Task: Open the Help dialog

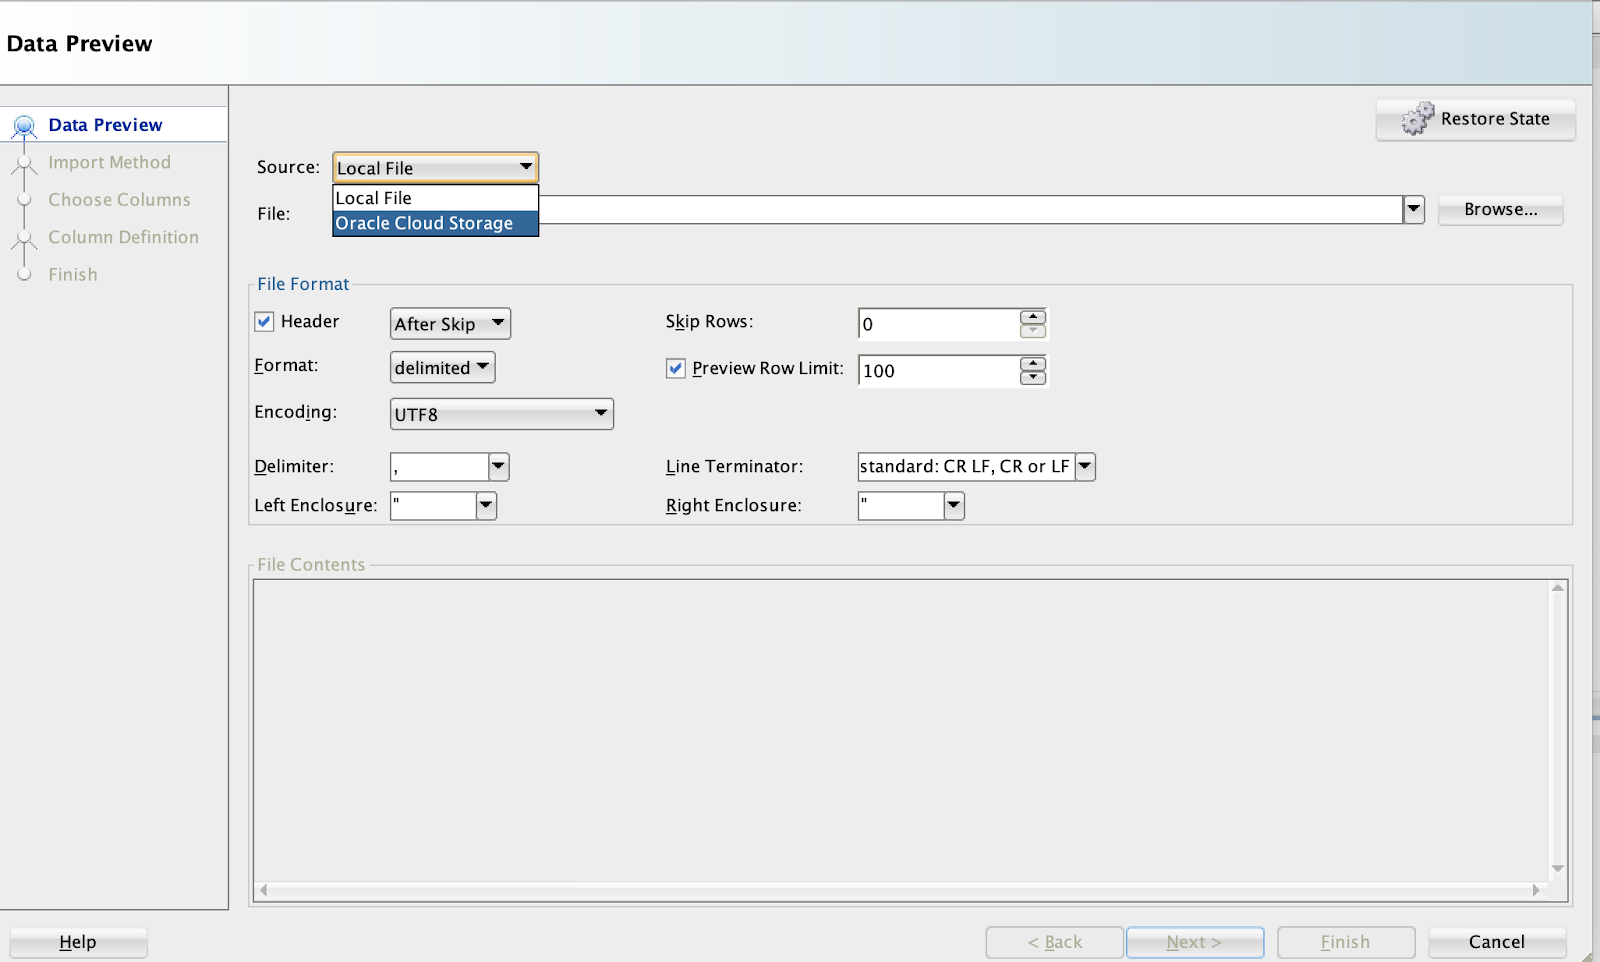Action: click(x=77, y=941)
